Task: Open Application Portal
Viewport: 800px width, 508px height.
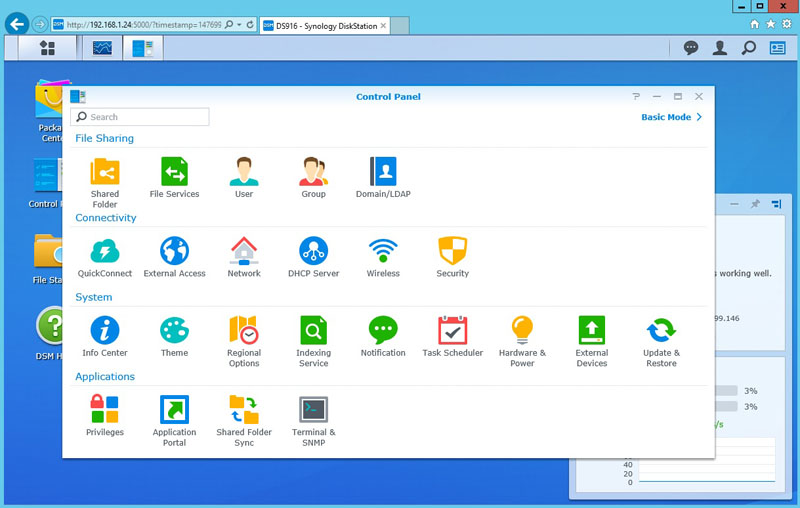Action: tap(174, 421)
